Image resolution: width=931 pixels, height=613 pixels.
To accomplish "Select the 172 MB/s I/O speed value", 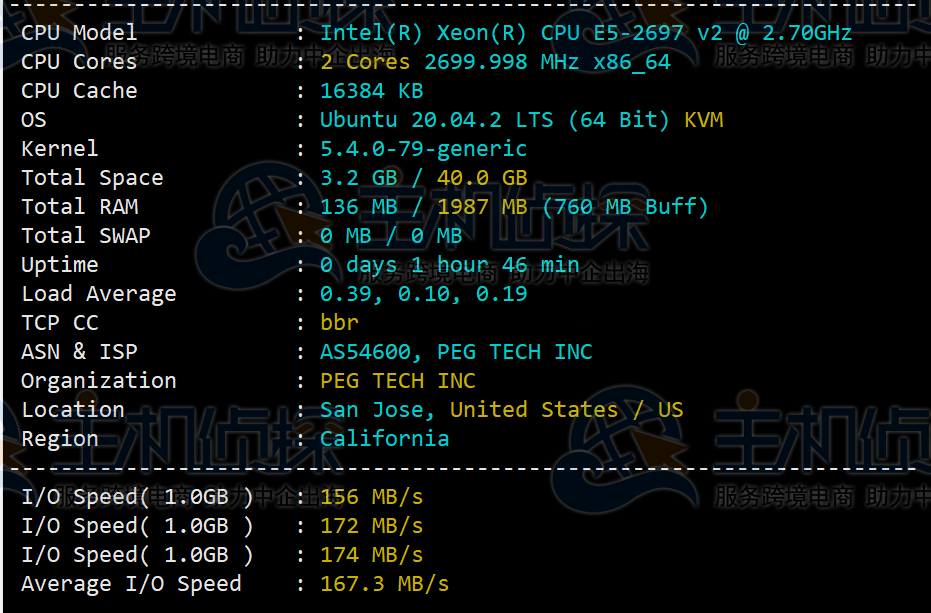I will point(372,526).
